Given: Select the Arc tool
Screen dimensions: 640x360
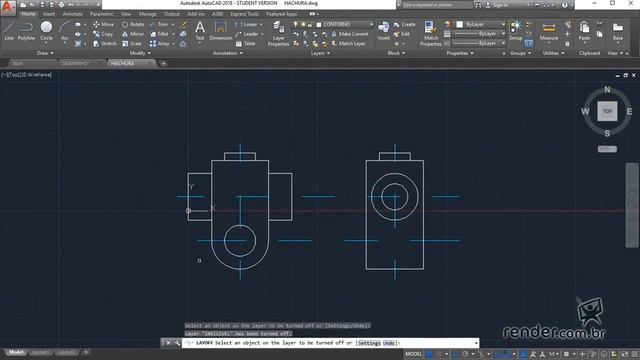Looking at the screenshot, I should pos(64,31).
